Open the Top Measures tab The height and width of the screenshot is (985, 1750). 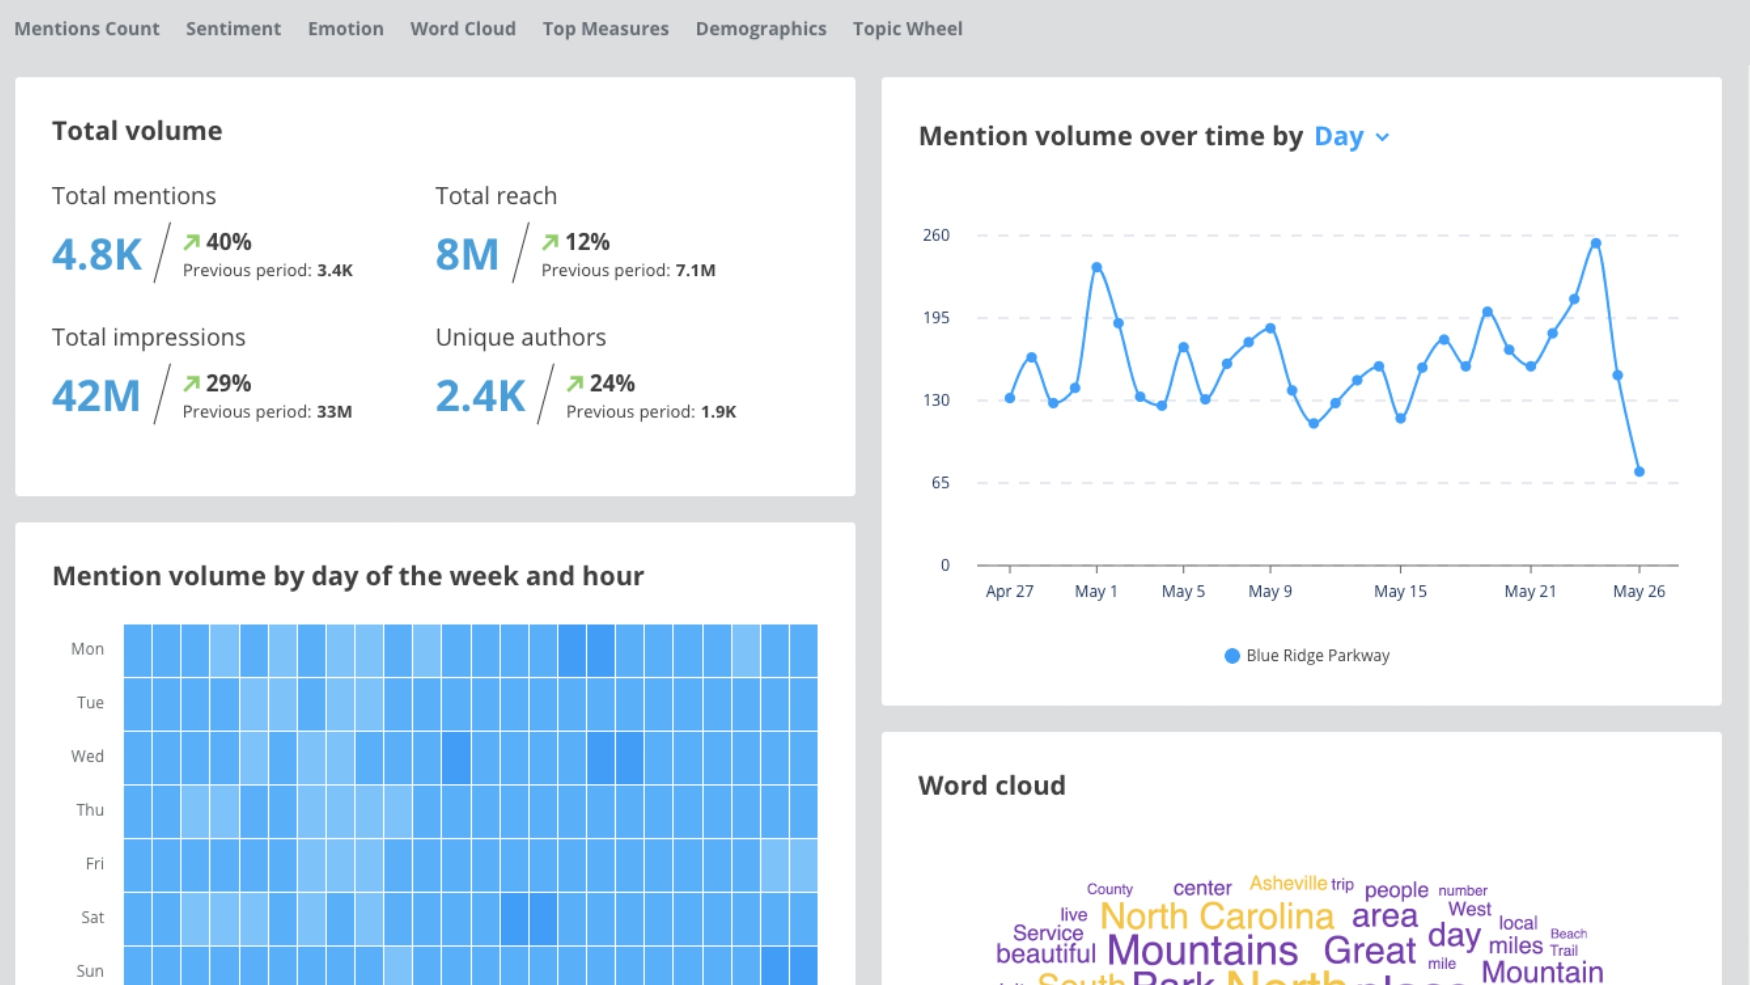(605, 28)
